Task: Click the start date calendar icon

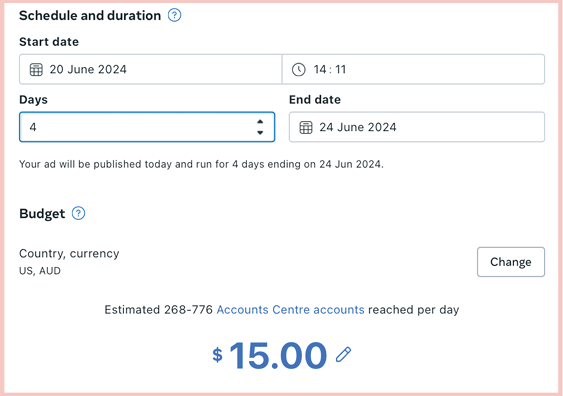Action: (36, 69)
